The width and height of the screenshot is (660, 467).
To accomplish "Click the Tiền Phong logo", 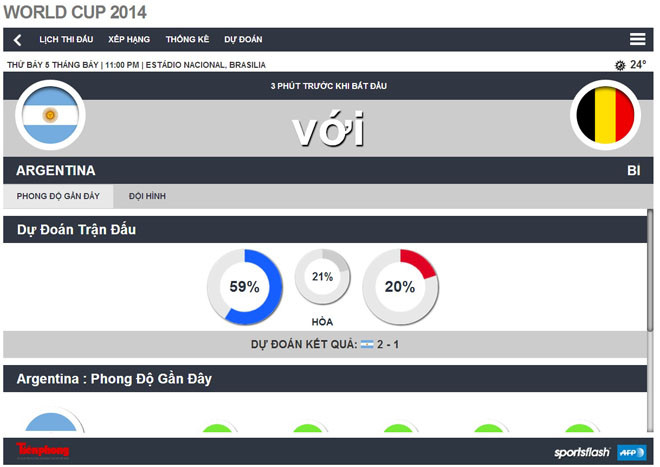I will click(x=43, y=451).
